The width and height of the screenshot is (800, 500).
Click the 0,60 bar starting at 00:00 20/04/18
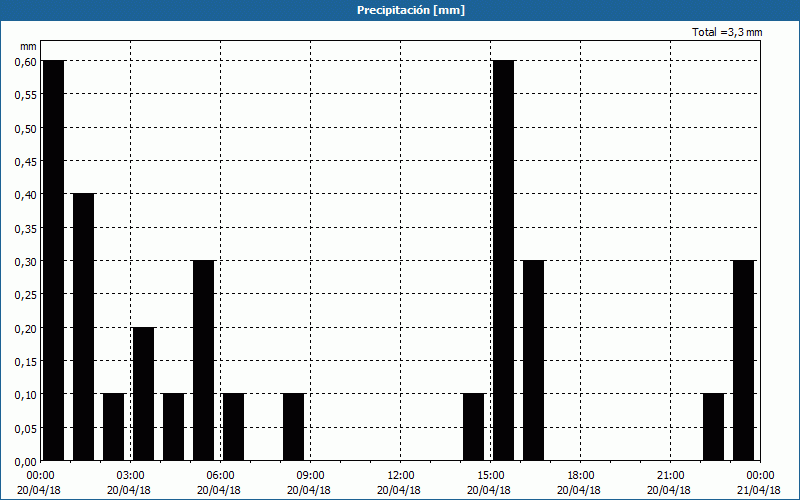[x=54, y=260]
